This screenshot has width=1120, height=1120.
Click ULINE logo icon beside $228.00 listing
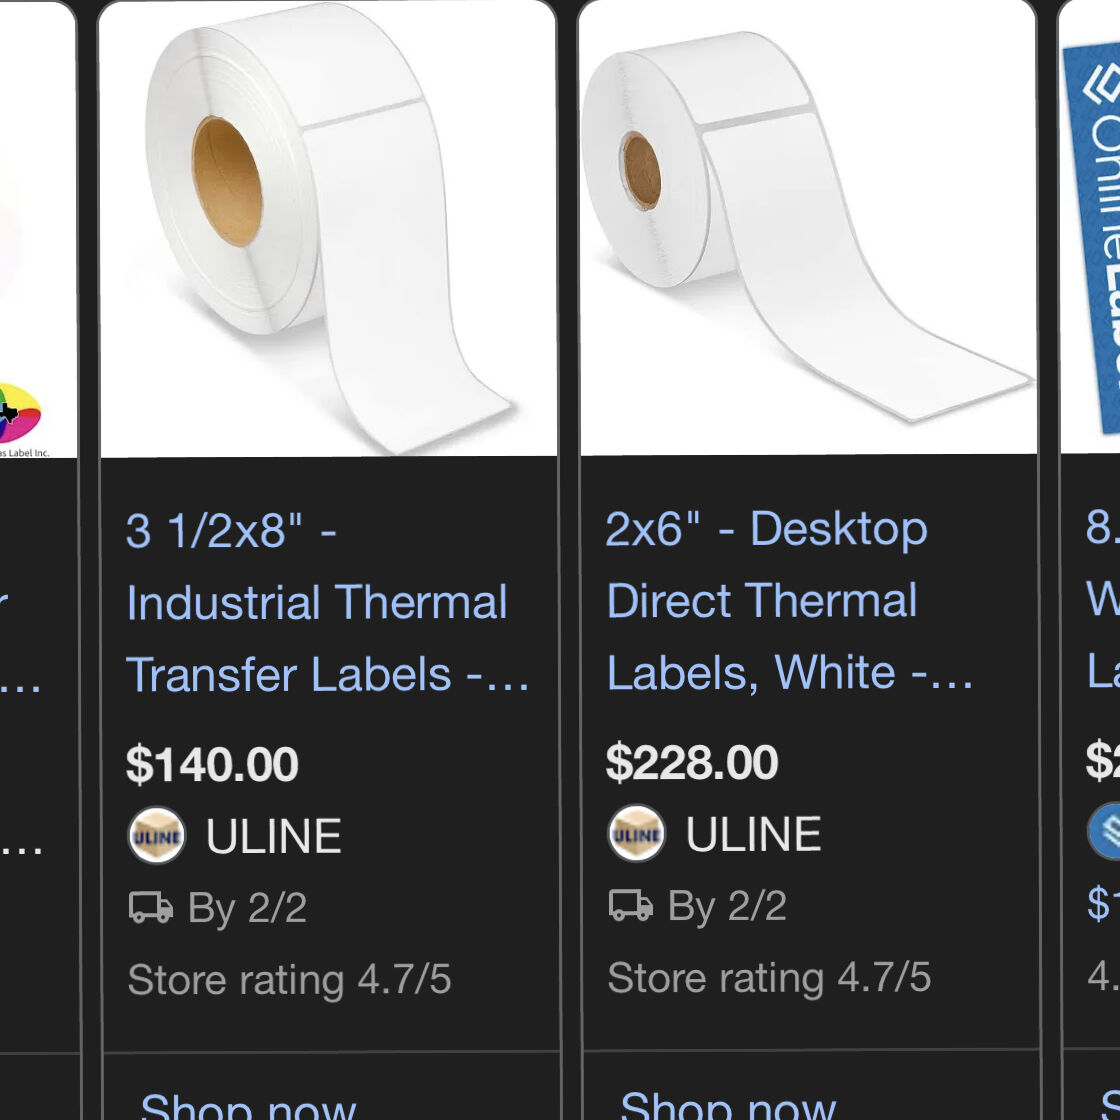tap(637, 834)
